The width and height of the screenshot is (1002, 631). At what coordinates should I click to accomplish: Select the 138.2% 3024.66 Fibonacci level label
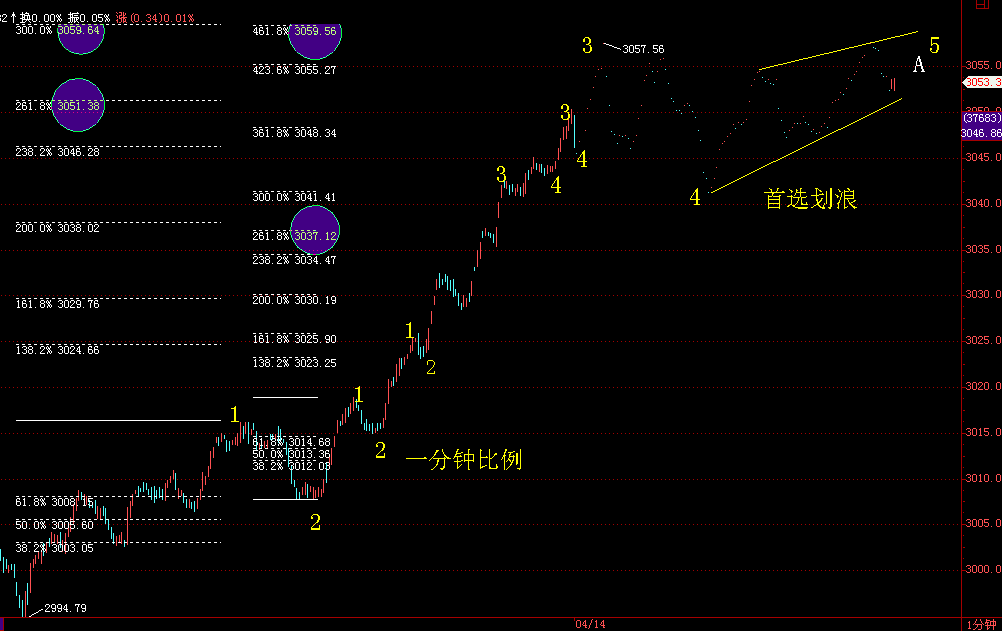(x=57, y=350)
